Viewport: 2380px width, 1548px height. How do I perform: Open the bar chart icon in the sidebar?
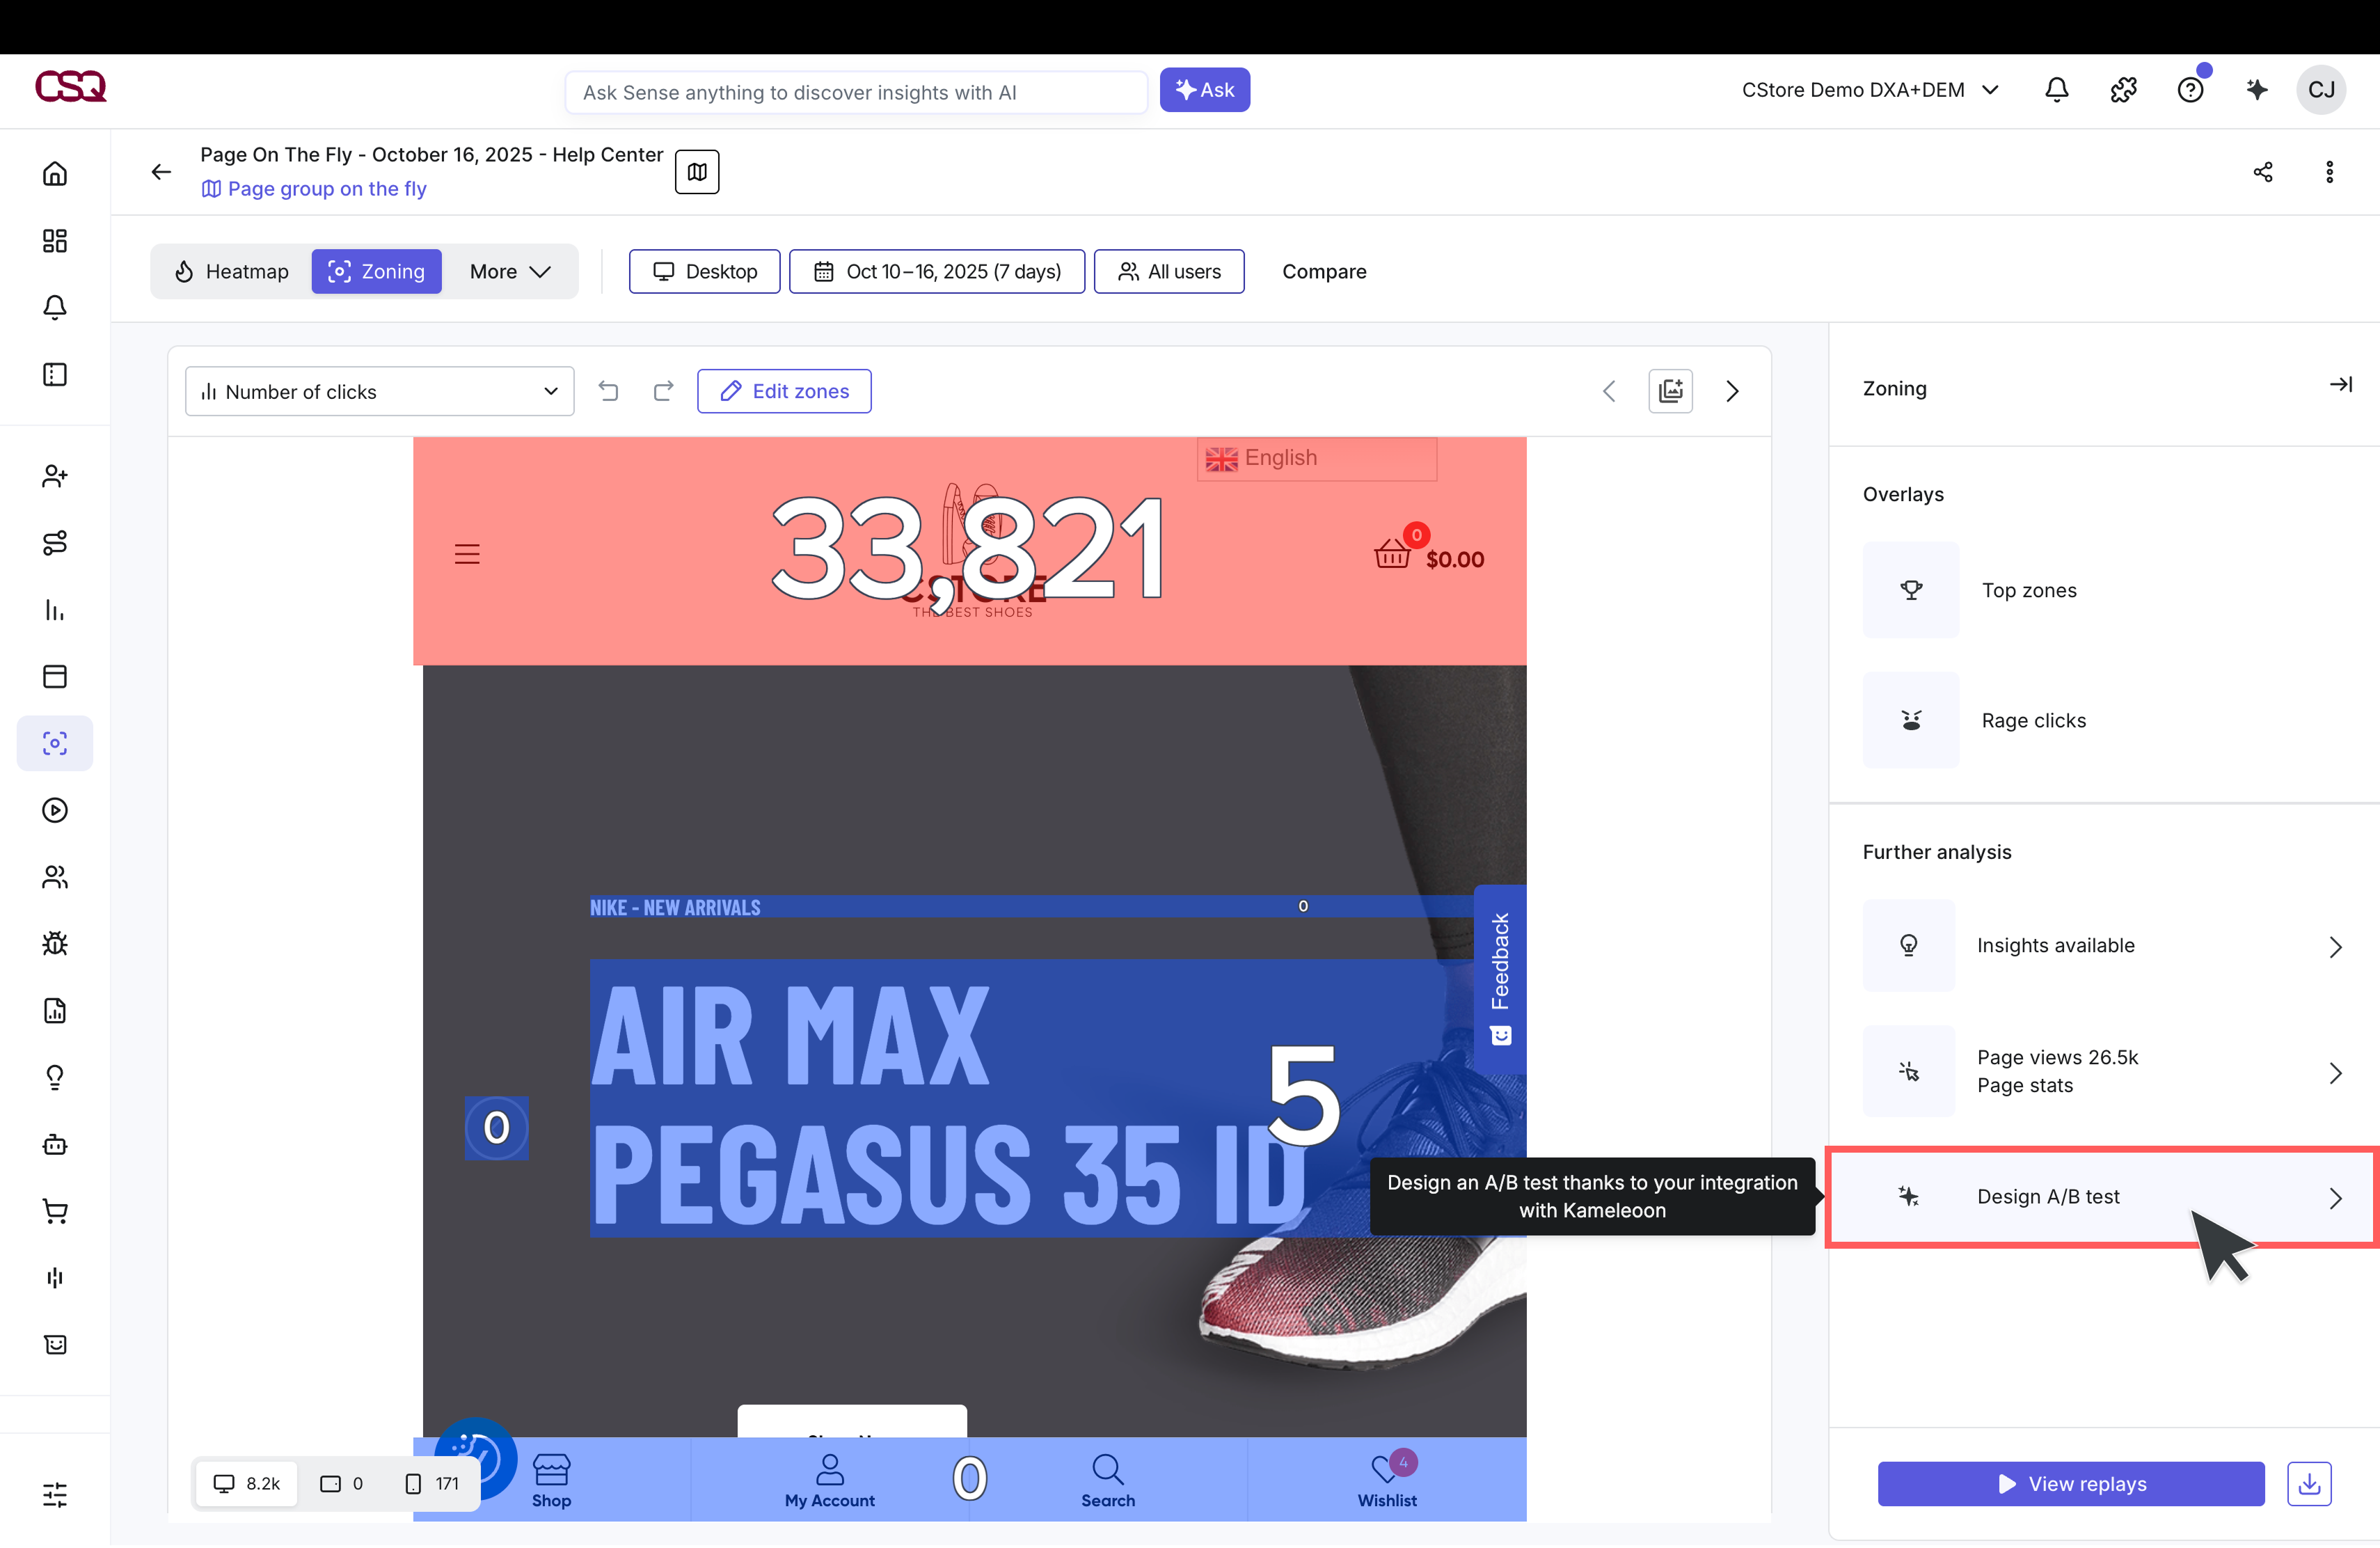[x=55, y=610]
